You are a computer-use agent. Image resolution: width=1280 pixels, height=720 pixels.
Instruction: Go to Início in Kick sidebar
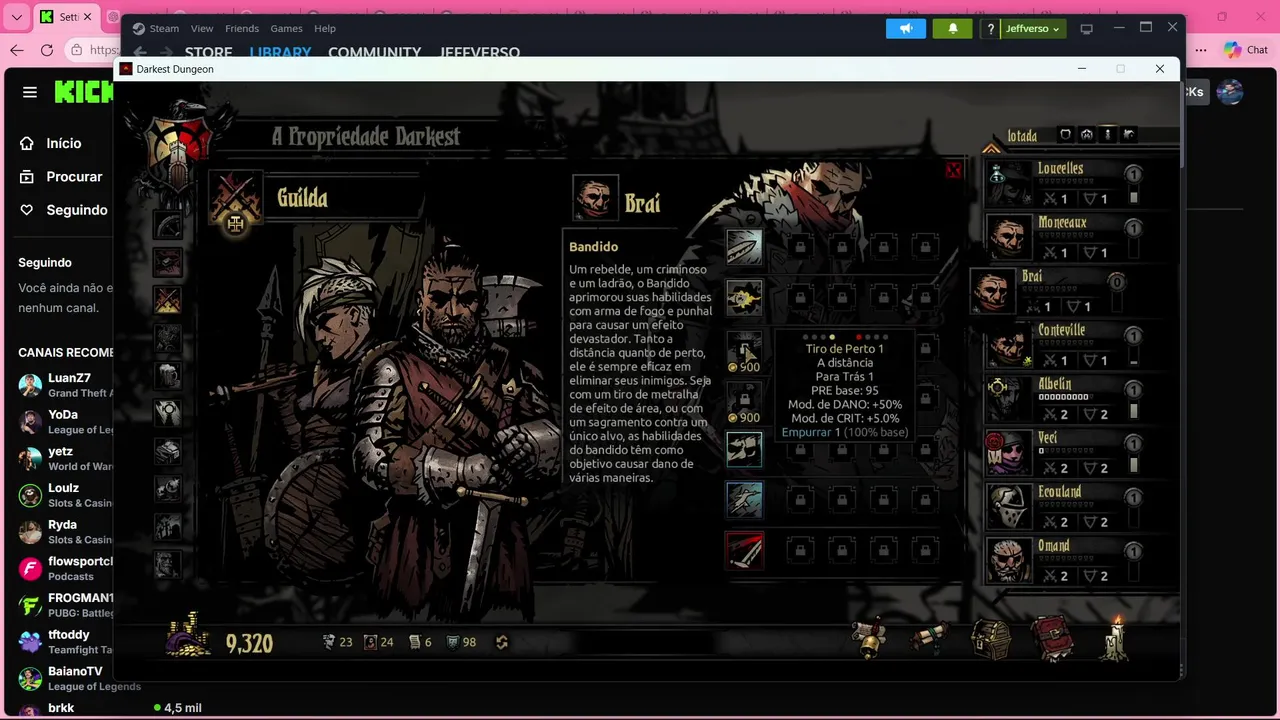(63, 143)
